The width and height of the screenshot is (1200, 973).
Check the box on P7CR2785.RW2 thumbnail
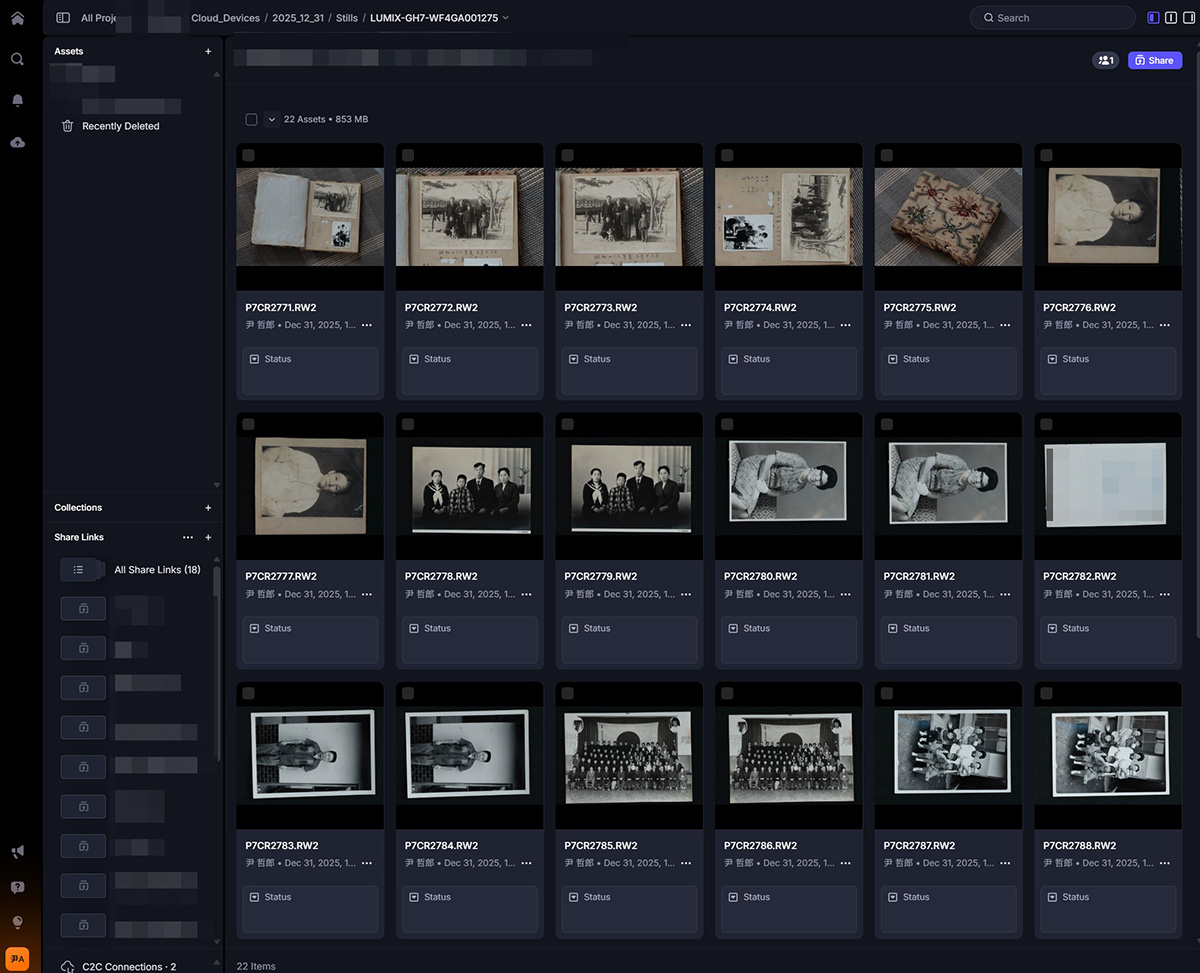tap(567, 693)
